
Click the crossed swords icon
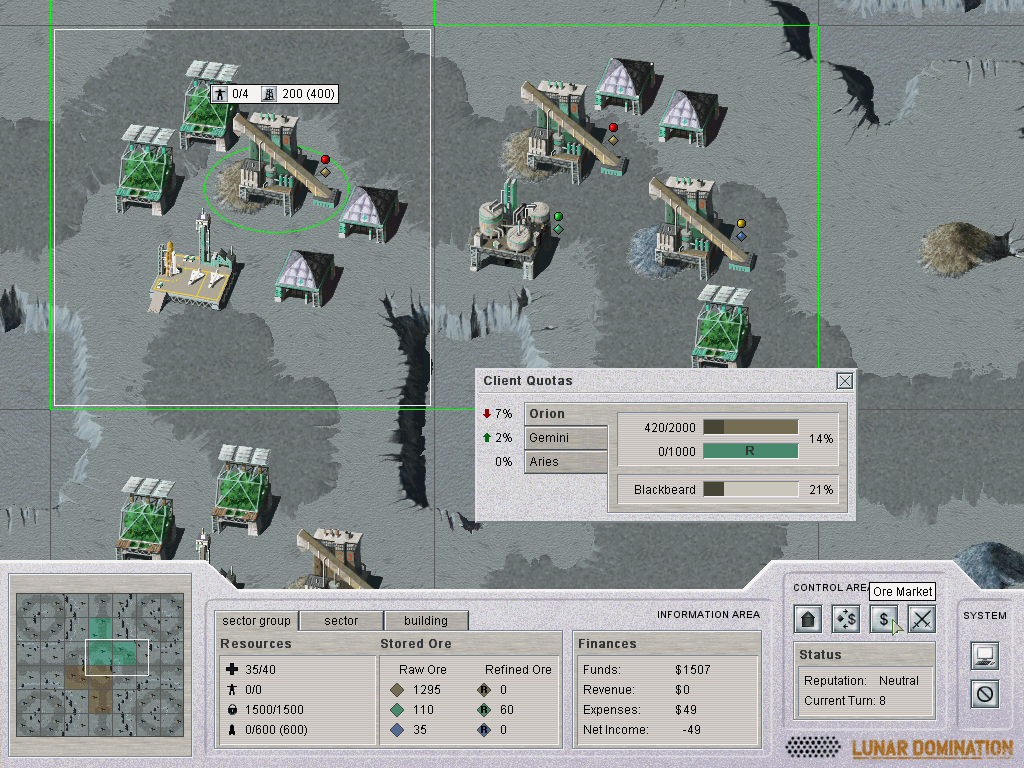pos(921,620)
